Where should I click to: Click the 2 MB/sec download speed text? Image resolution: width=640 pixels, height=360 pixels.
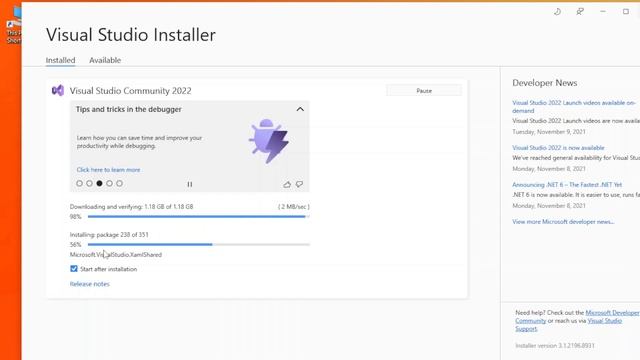coord(293,207)
